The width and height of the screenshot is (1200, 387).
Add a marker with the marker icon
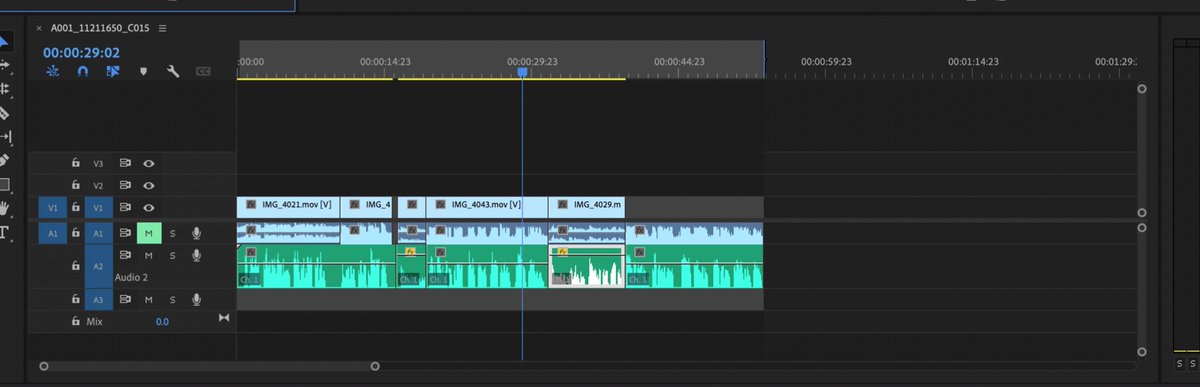pyautogui.click(x=143, y=72)
